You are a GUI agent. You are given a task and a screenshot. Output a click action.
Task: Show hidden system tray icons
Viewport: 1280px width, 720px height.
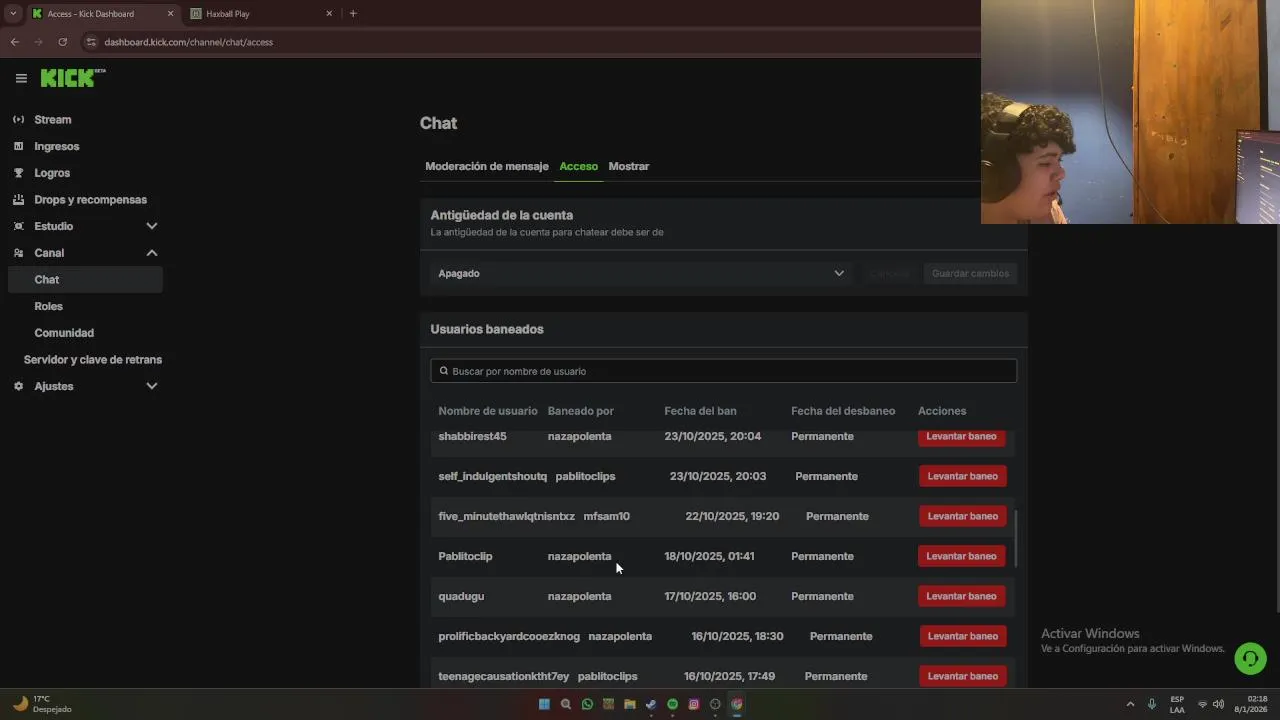[1131, 704]
